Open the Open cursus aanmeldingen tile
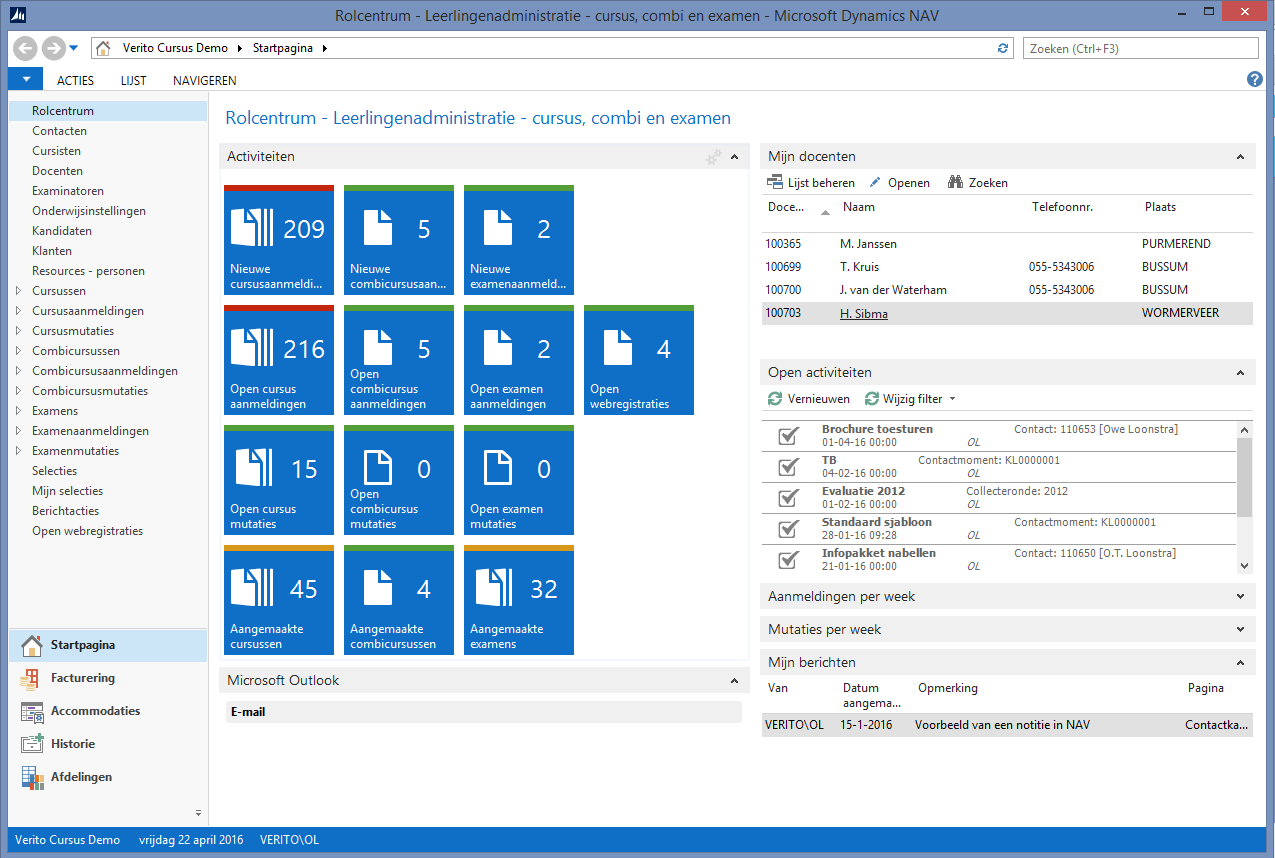This screenshot has height=858, width=1275. click(x=279, y=359)
